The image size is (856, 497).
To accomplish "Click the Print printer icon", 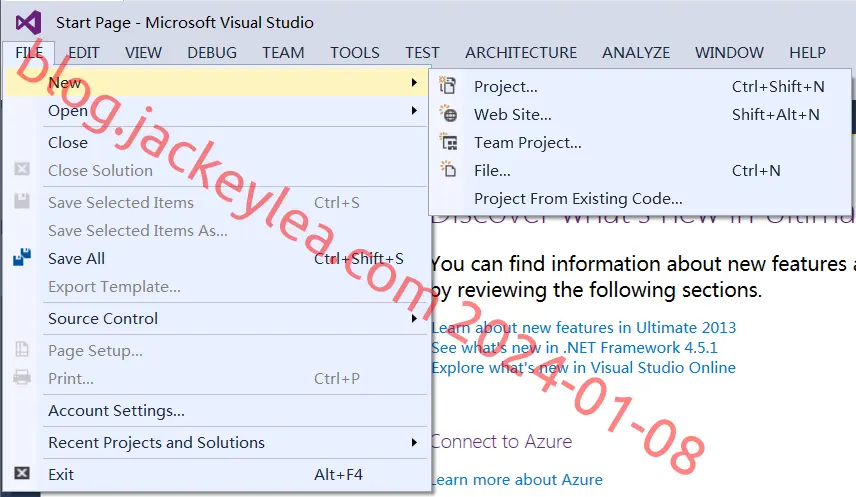I will click(22, 377).
